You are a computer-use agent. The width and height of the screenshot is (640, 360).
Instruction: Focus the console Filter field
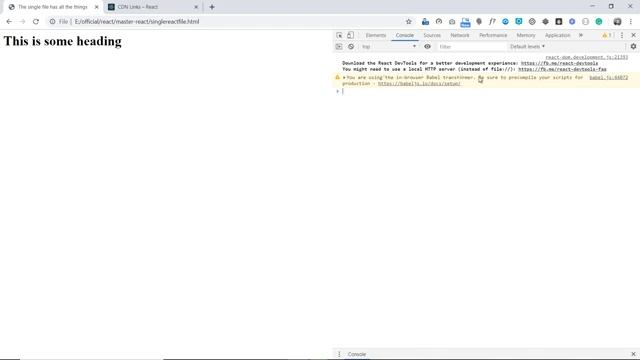pyautogui.click(x=471, y=47)
